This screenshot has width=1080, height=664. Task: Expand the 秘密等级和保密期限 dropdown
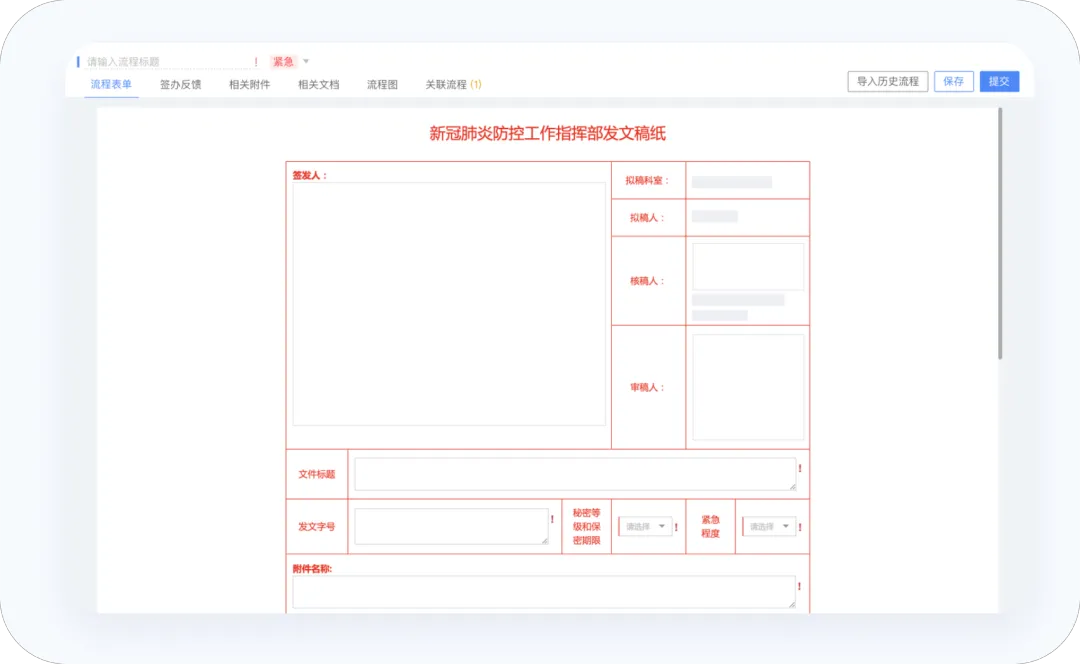(646, 527)
